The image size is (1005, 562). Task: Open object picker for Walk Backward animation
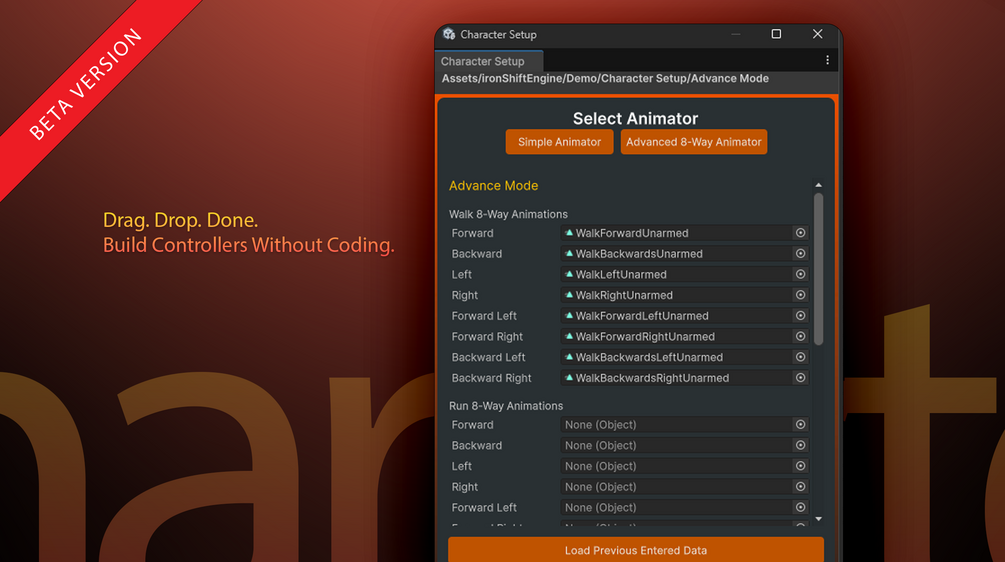(x=800, y=254)
